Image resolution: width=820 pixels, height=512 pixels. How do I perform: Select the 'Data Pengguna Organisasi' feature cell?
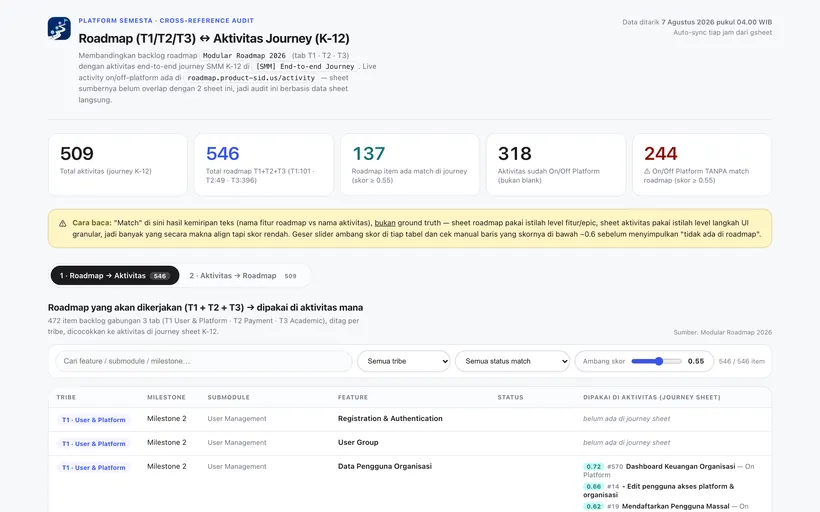(385, 467)
